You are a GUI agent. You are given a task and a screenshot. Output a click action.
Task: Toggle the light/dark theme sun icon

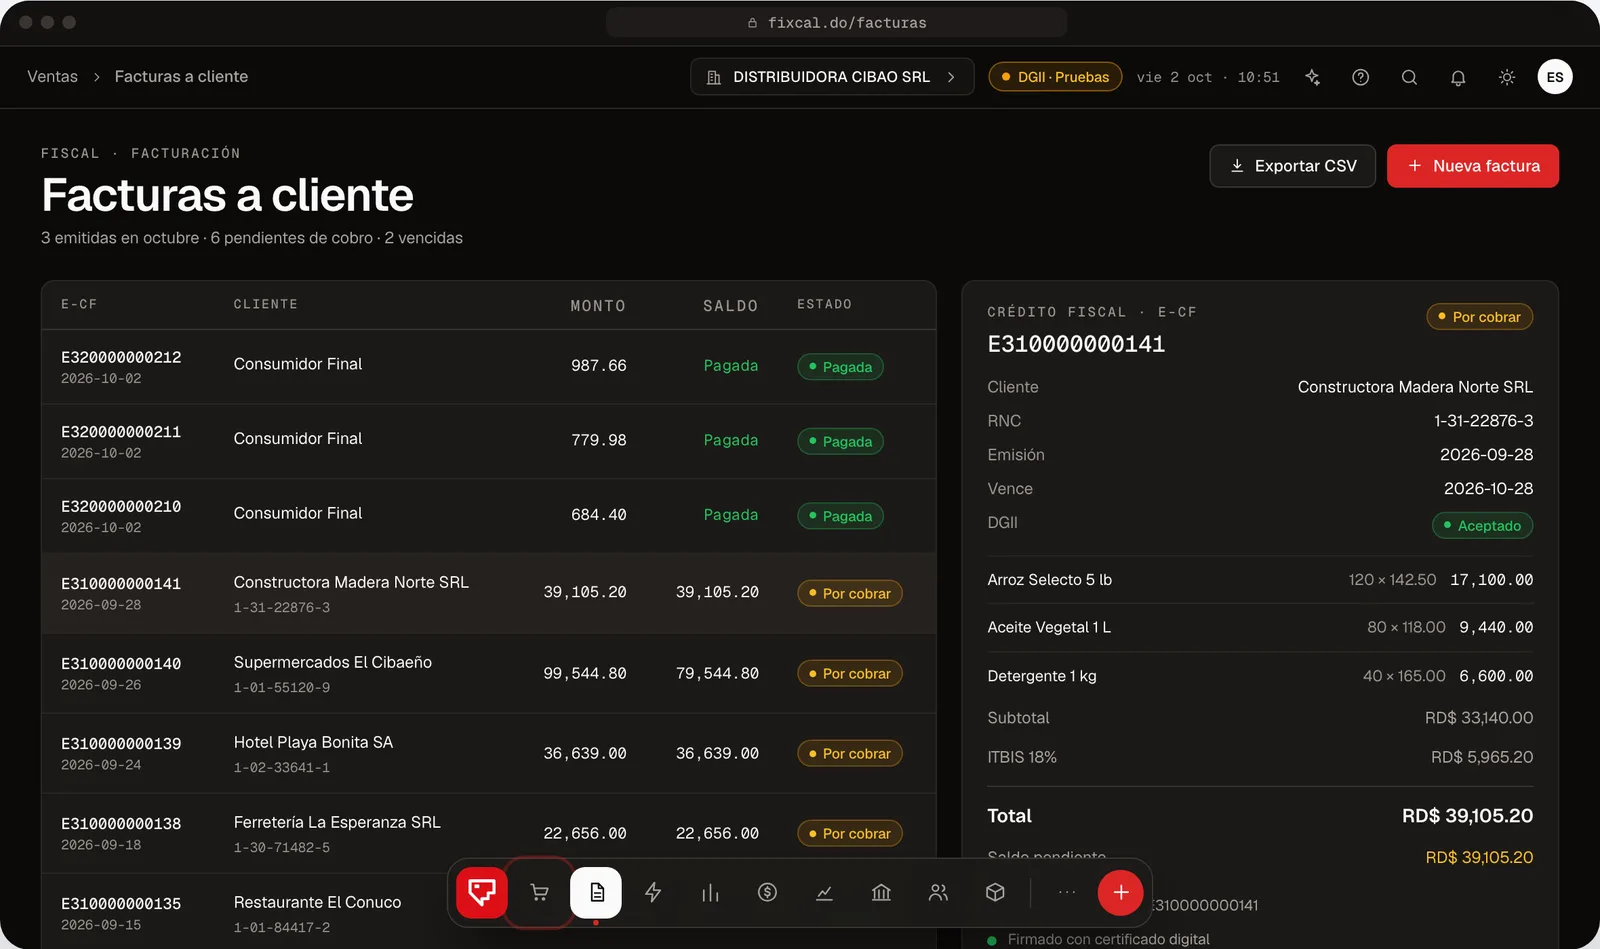click(1507, 77)
